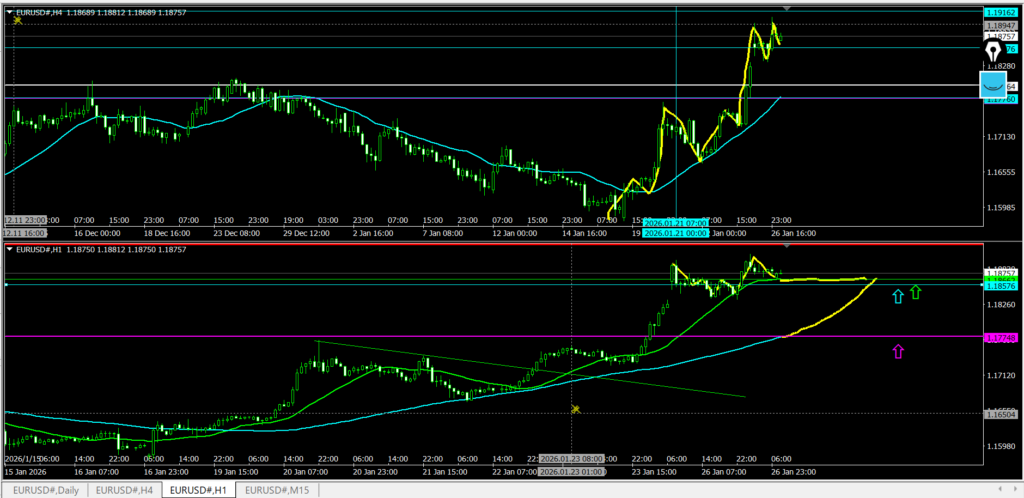Select the active EURUSD#,H1 tab
The image size is (1024, 498).
pyautogui.click(x=201, y=490)
